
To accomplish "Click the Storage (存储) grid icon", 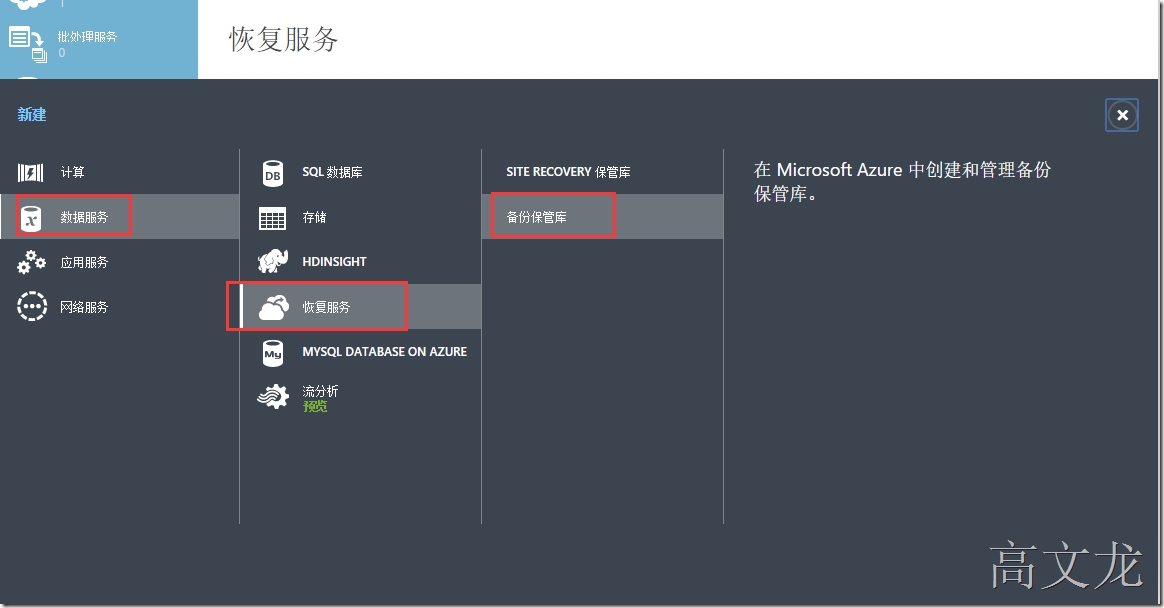I will coord(272,218).
